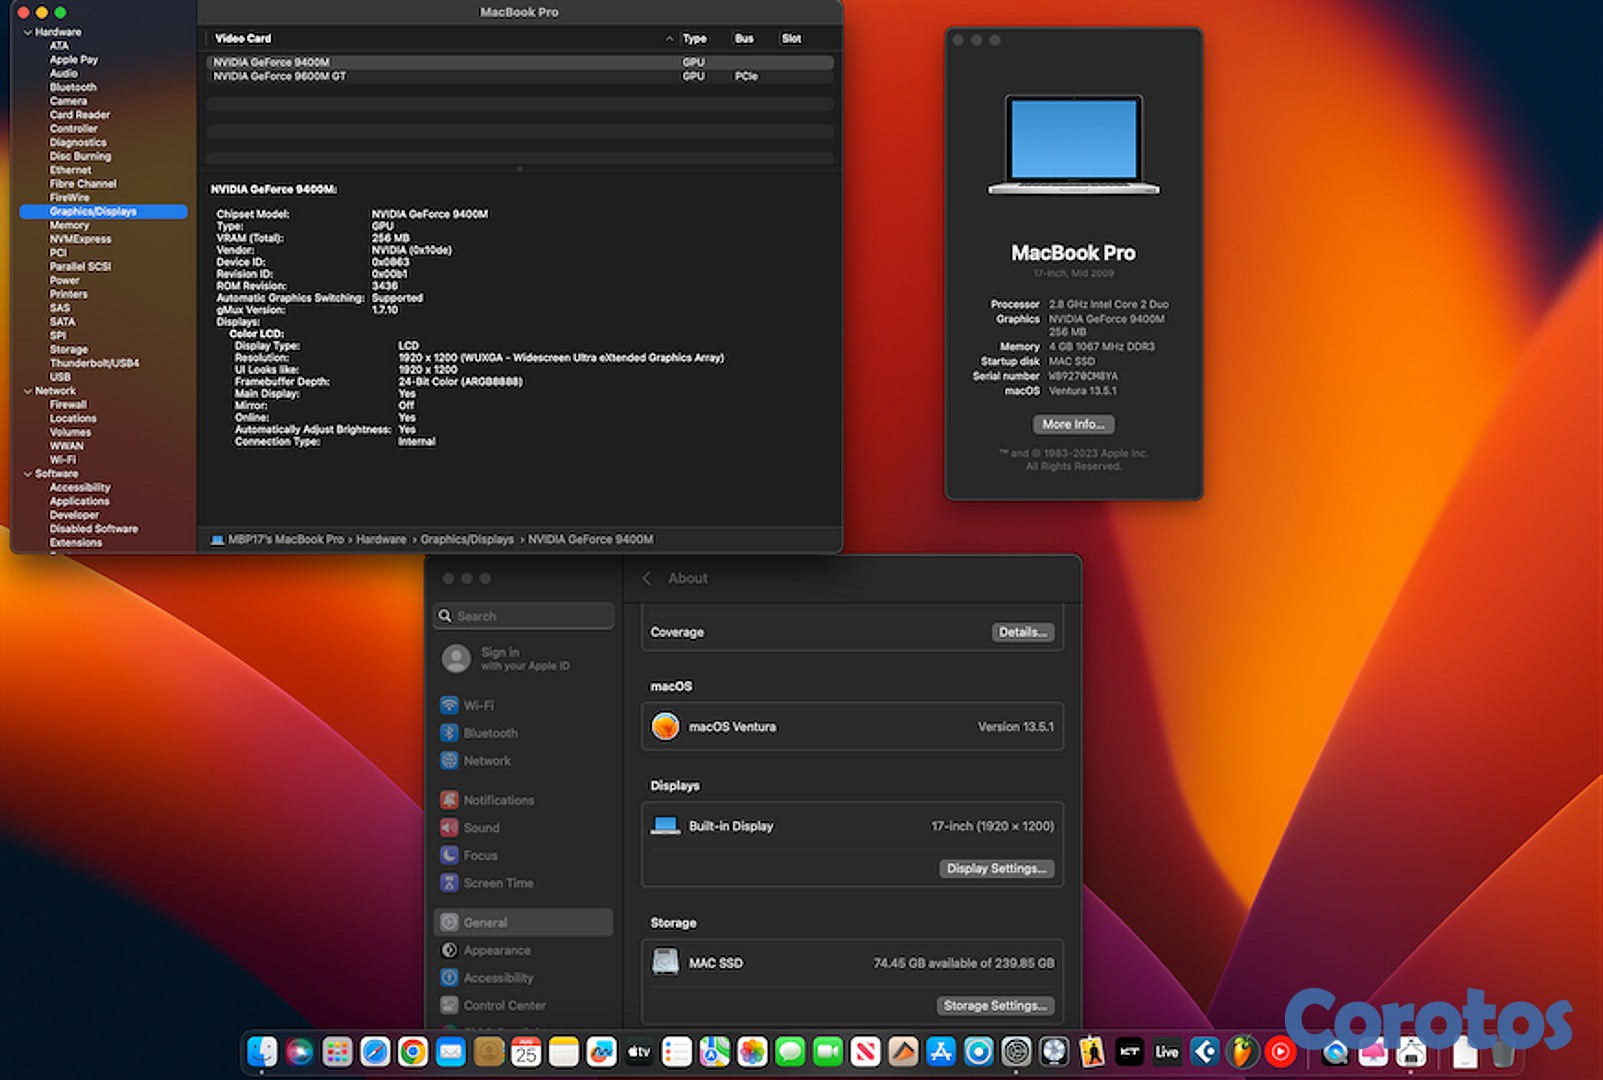Click the Wi-Fi icon in Settings sidebar
This screenshot has height=1080, width=1603.
point(450,705)
